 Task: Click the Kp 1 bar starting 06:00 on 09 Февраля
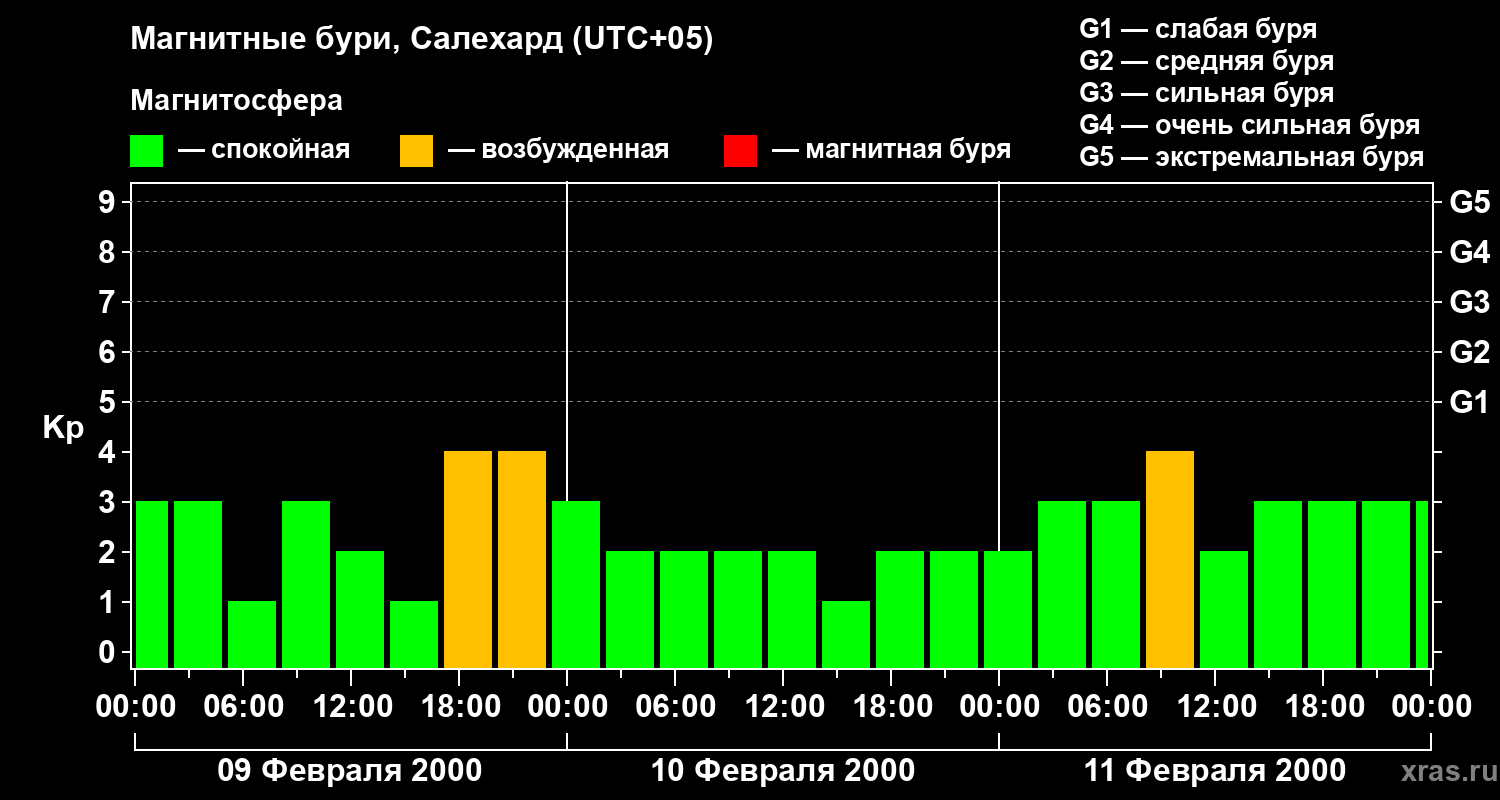(x=252, y=635)
